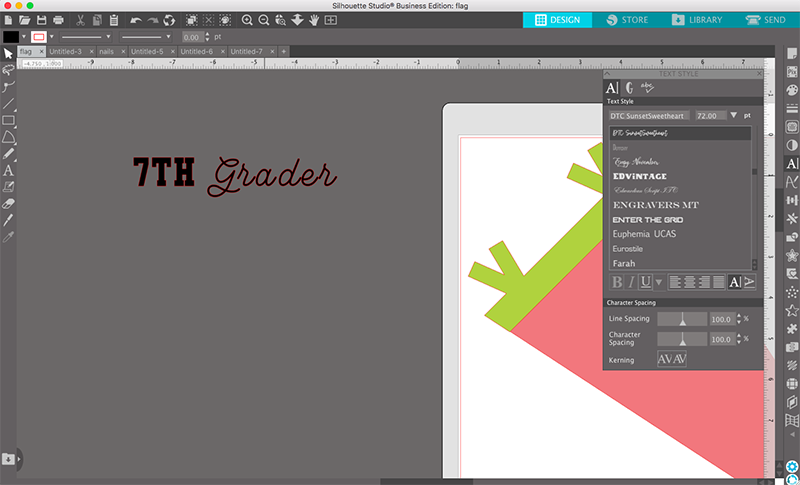Go to the DESIGN tab
The width and height of the screenshot is (800, 485).
pos(557,20)
